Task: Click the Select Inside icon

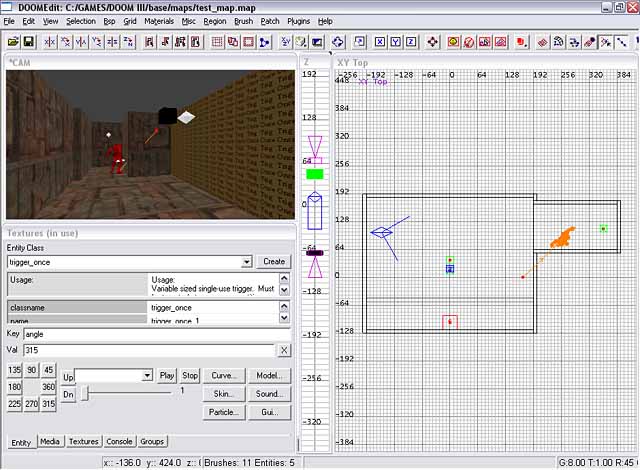Action: click(x=196, y=42)
